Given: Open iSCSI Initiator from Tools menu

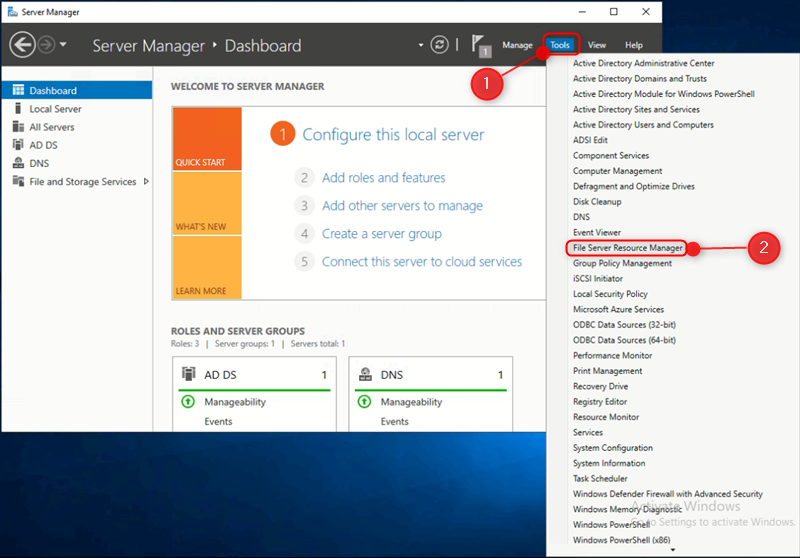Looking at the screenshot, I should tap(597, 278).
